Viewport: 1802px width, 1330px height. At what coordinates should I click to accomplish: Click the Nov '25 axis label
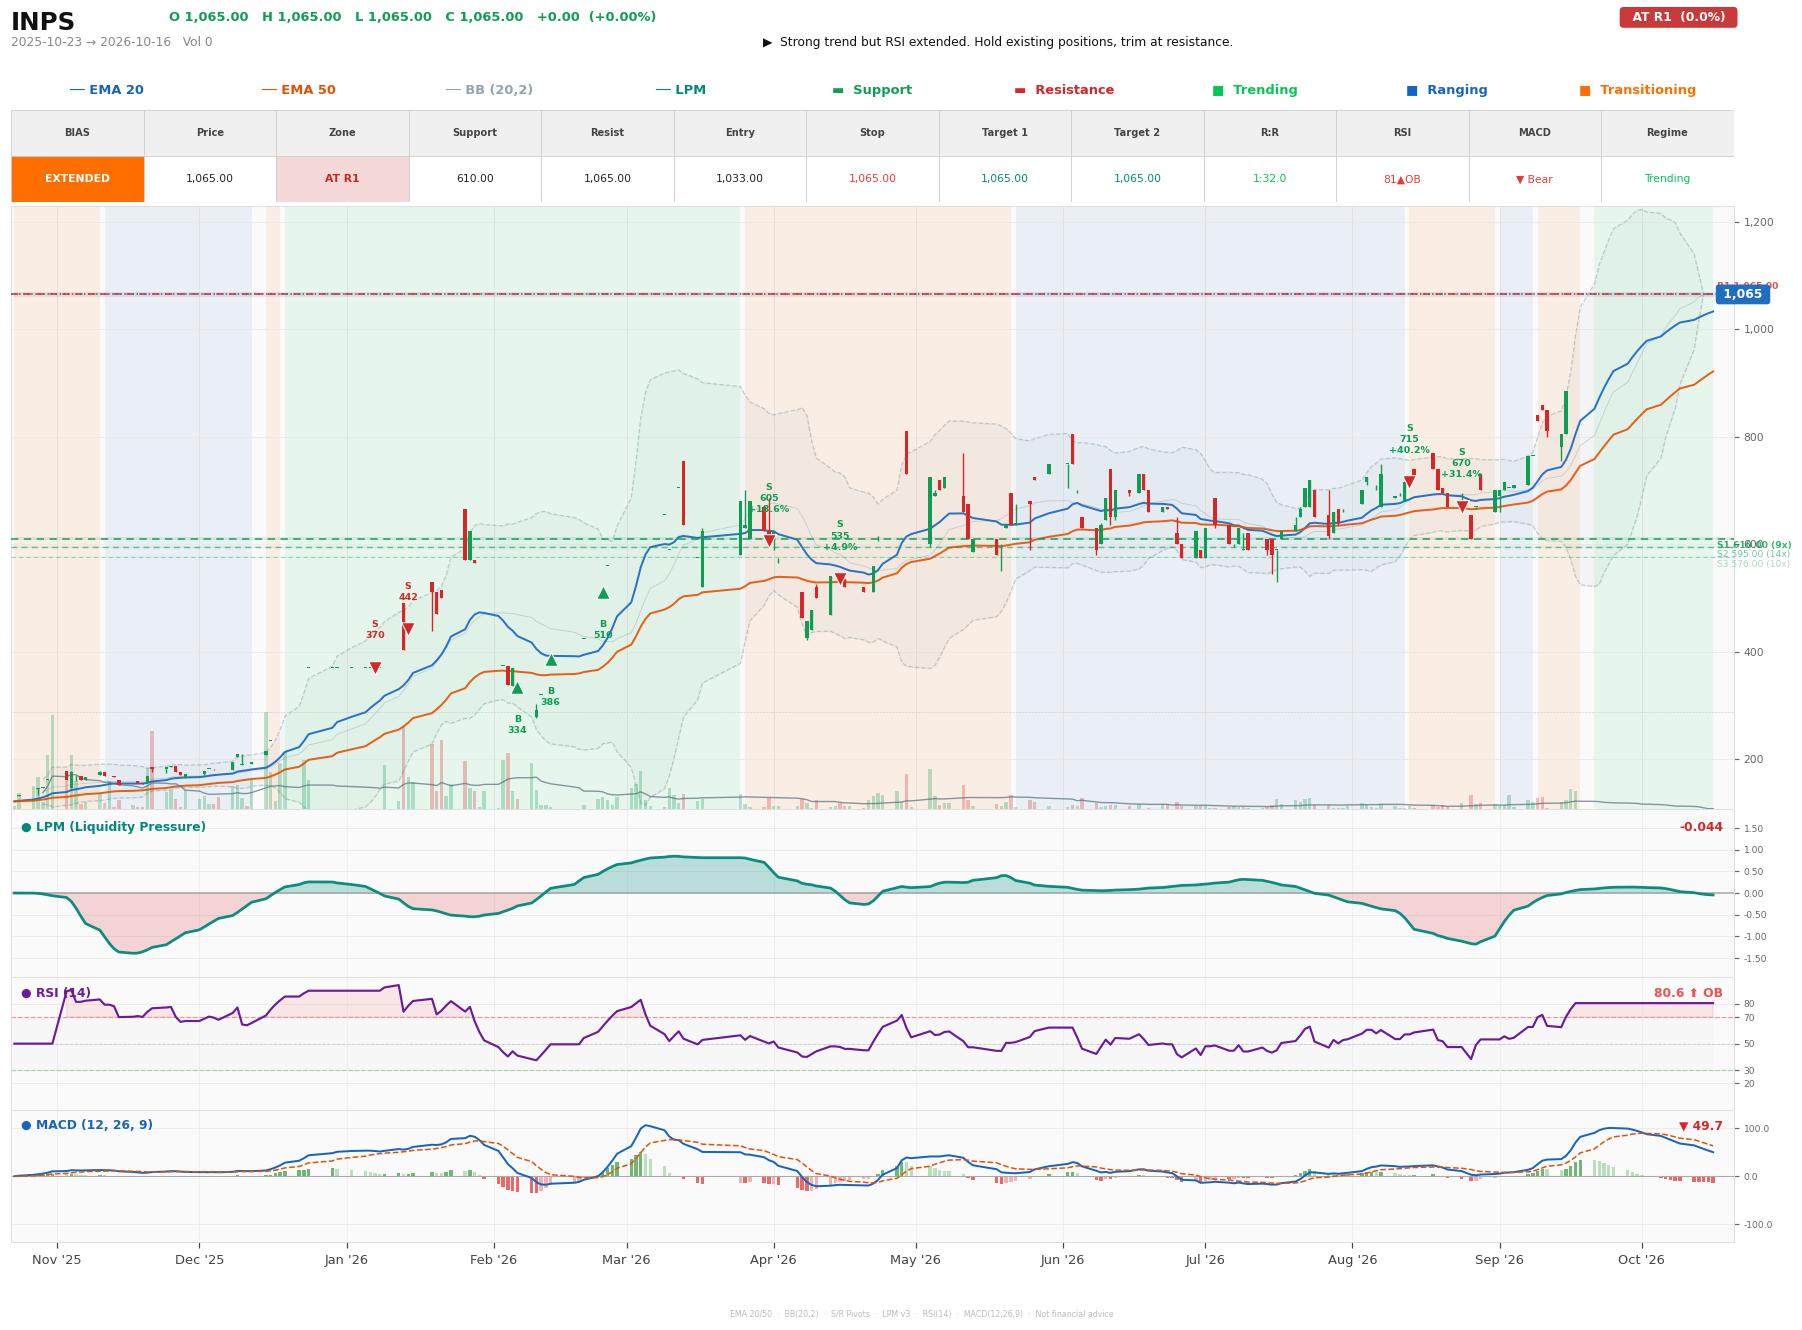click(57, 1260)
